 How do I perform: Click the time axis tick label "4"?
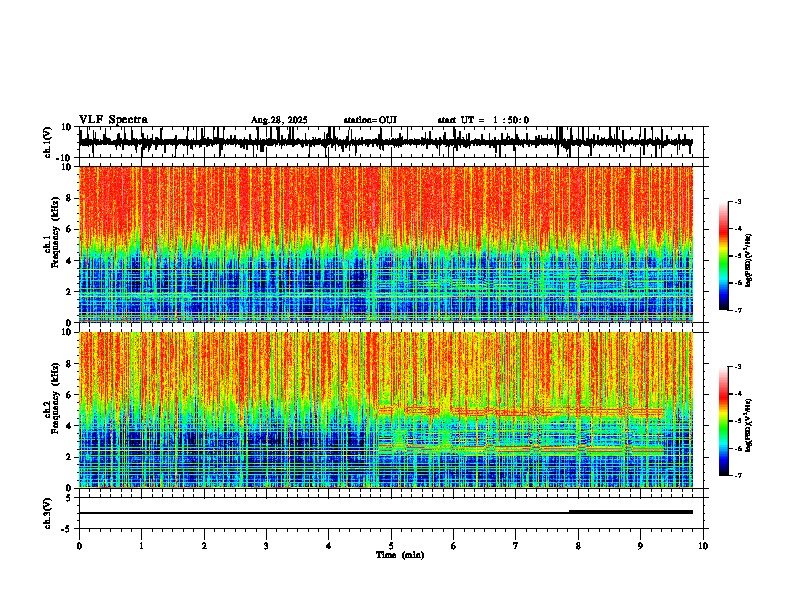point(329,546)
